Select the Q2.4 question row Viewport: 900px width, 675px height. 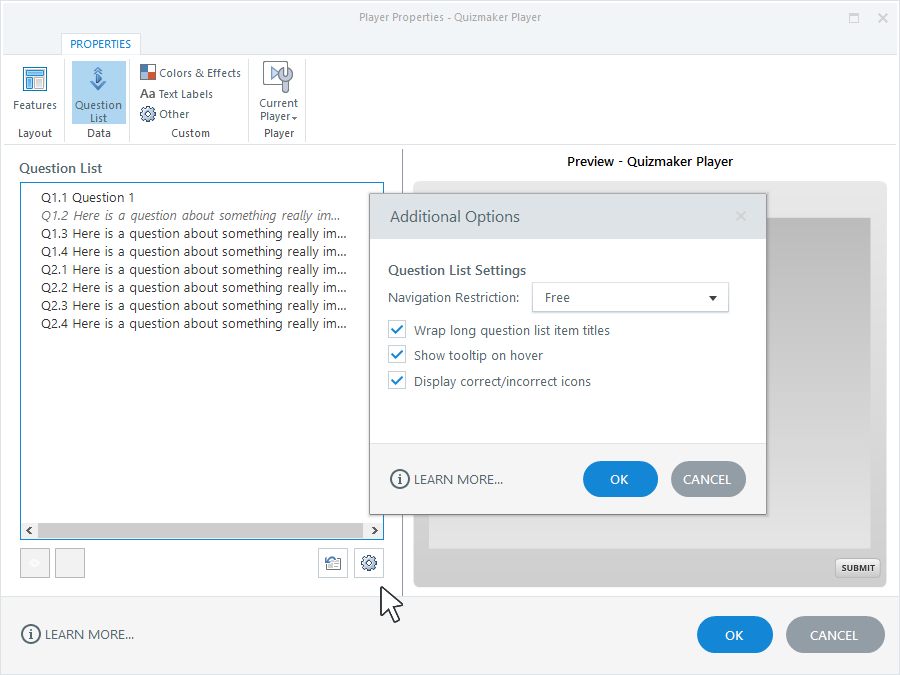pyautogui.click(x=193, y=324)
